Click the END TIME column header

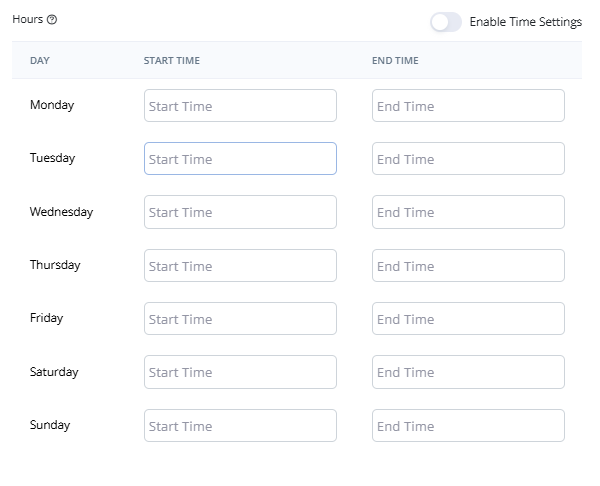point(395,61)
